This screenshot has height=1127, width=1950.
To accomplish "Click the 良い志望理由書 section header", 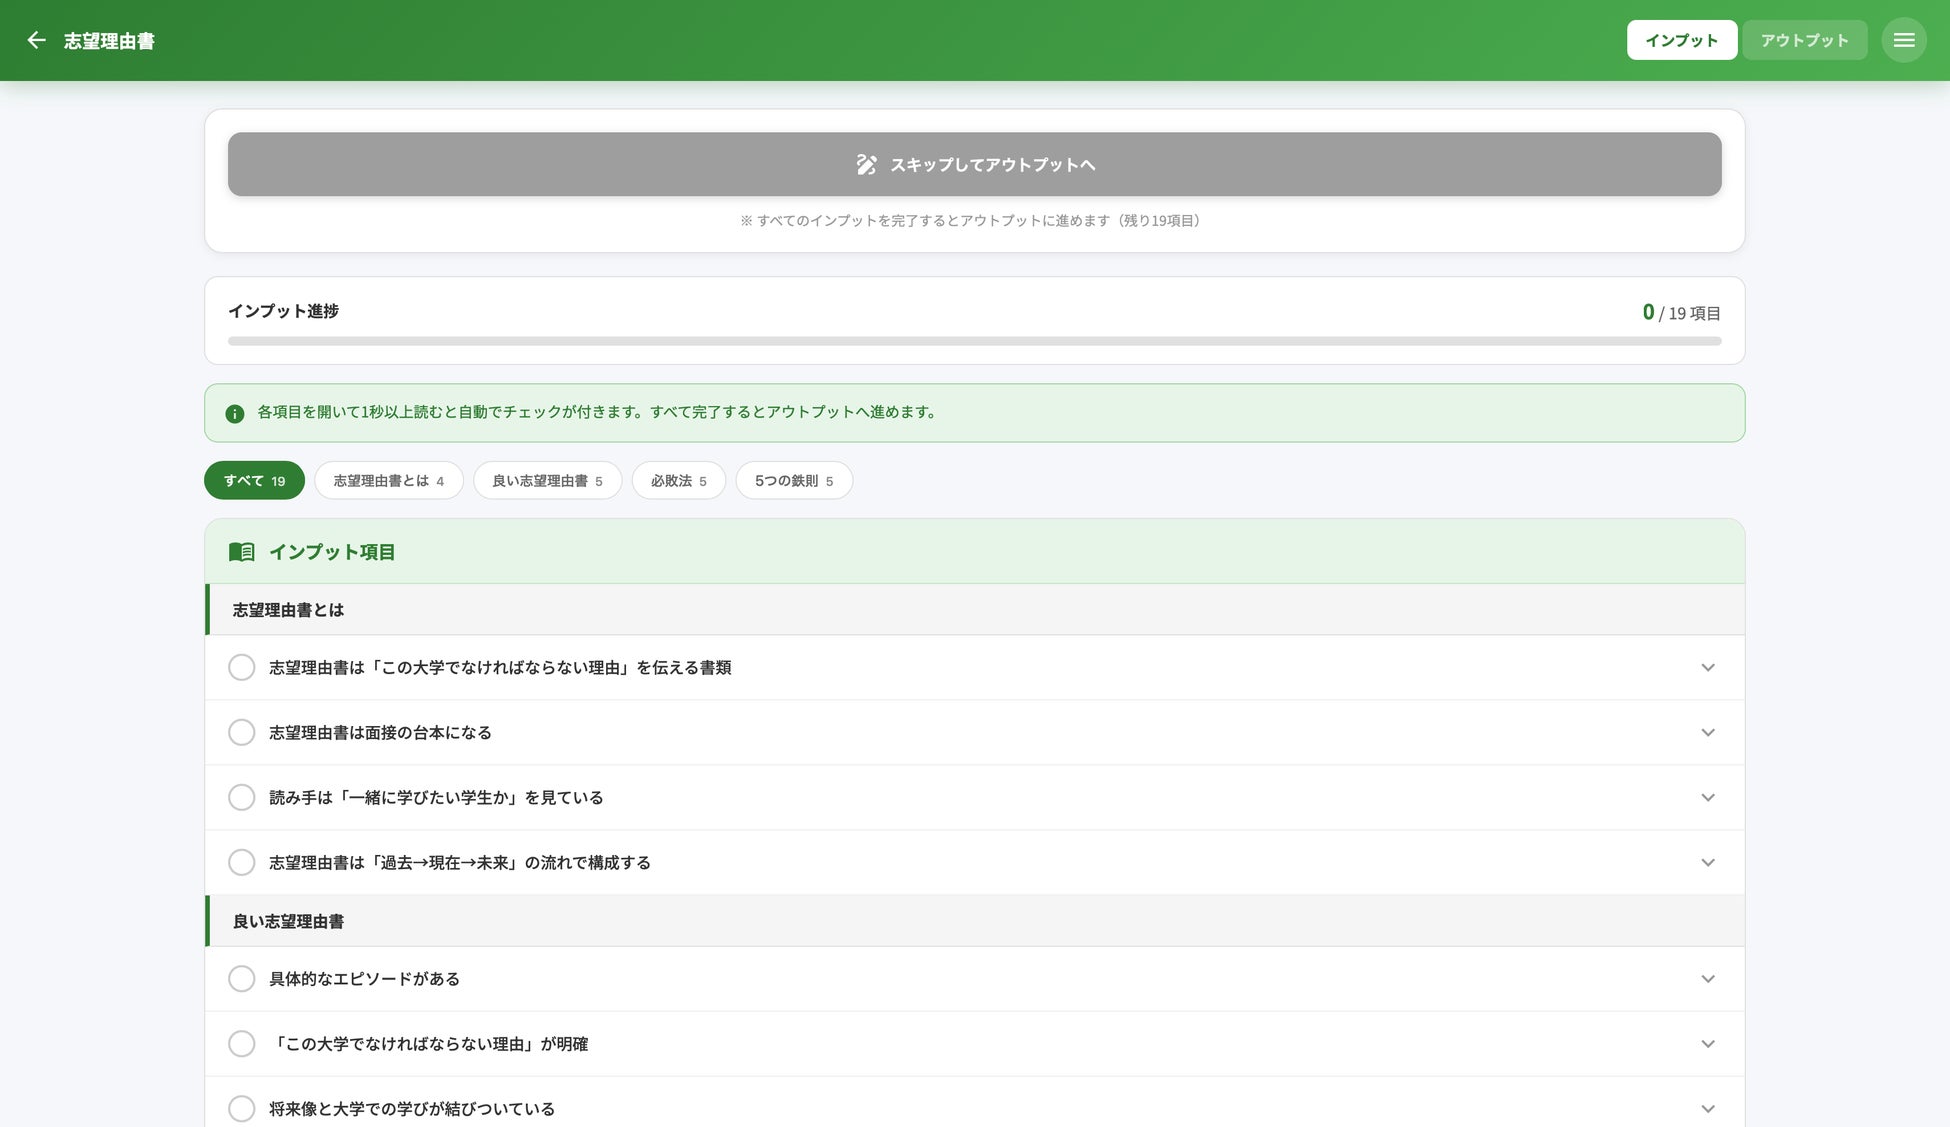I will tap(288, 921).
